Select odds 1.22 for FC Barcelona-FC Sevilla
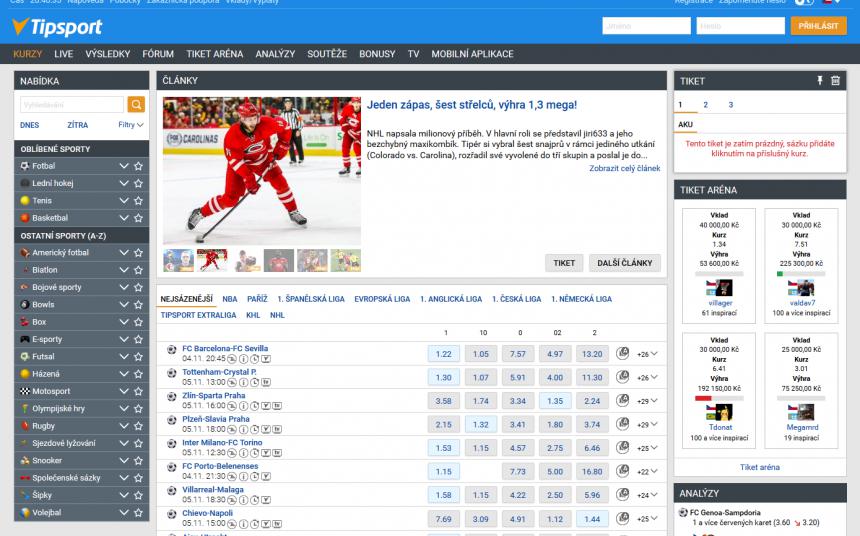This screenshot has height=536, width=860. click(x=443, y=354)
